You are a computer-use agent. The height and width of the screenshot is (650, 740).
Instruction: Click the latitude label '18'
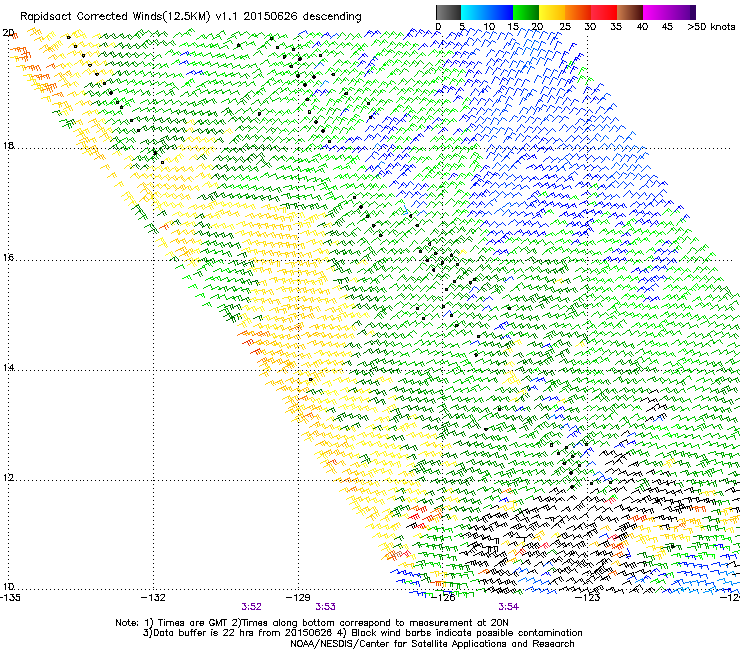point(8,145)
